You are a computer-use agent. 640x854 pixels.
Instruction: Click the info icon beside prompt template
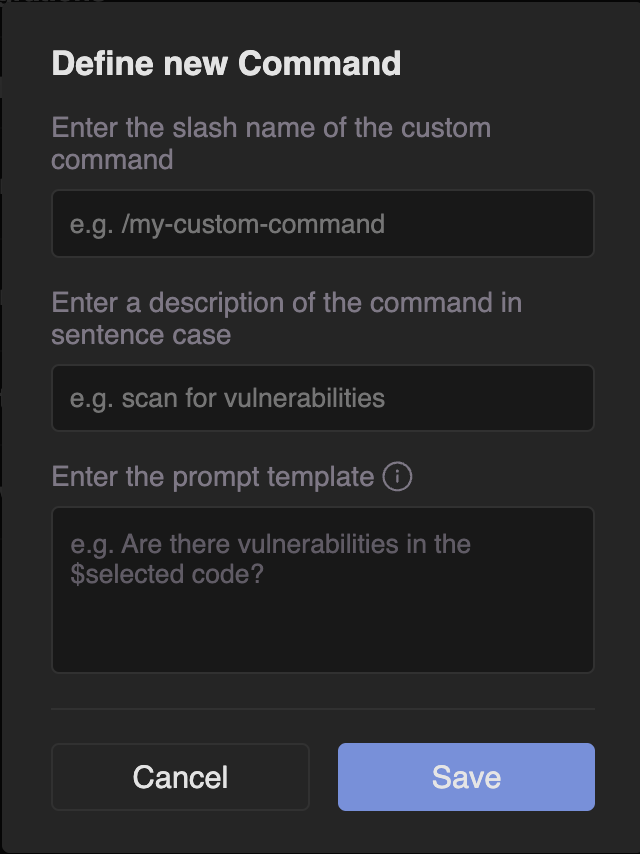pos(398,477)
